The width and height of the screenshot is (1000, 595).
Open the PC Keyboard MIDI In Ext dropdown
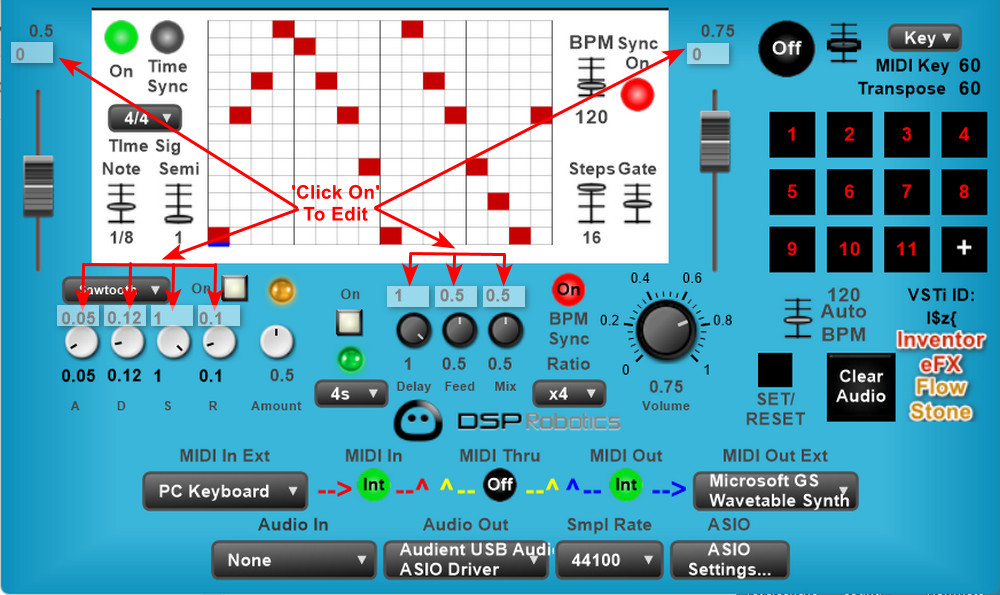coord(224,491)
